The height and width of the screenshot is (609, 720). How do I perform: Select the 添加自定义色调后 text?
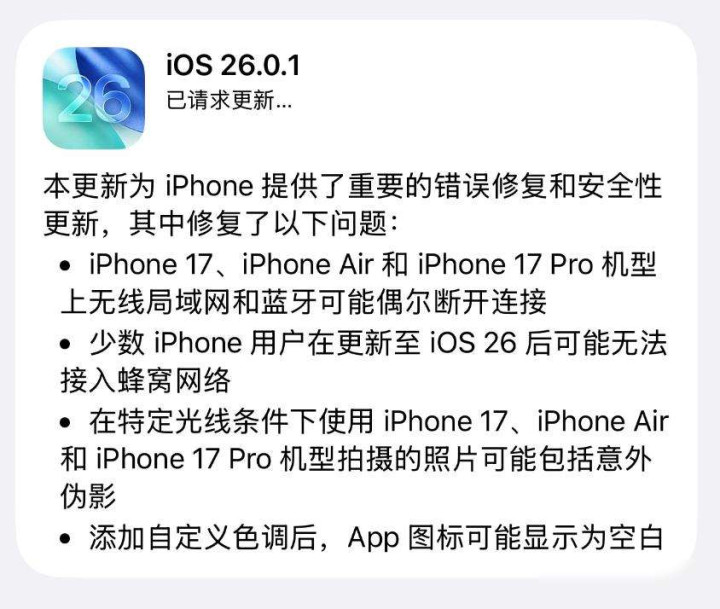click(202, 537)
